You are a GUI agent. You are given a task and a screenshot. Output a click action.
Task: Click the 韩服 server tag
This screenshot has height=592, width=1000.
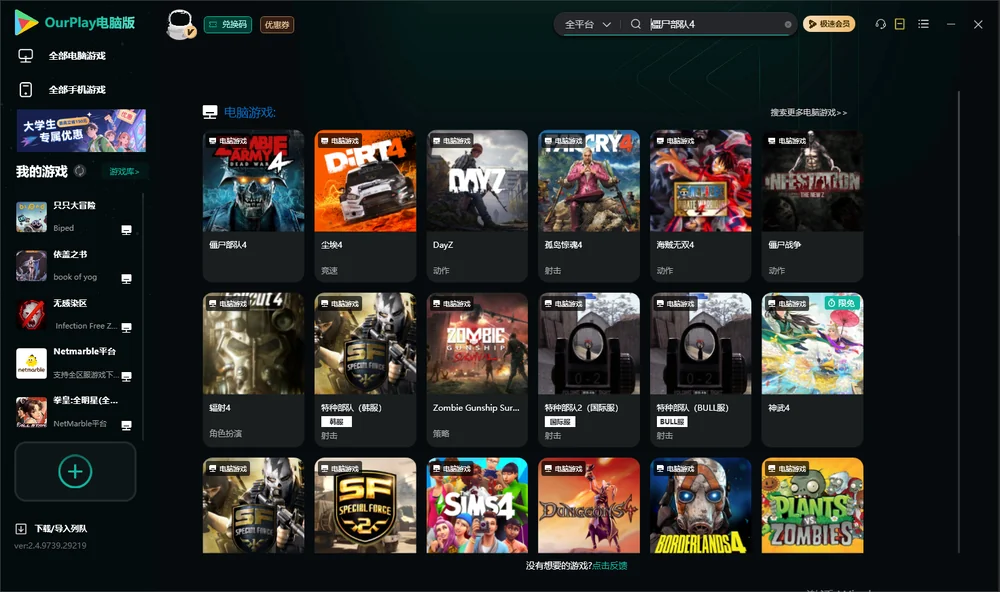336,422
